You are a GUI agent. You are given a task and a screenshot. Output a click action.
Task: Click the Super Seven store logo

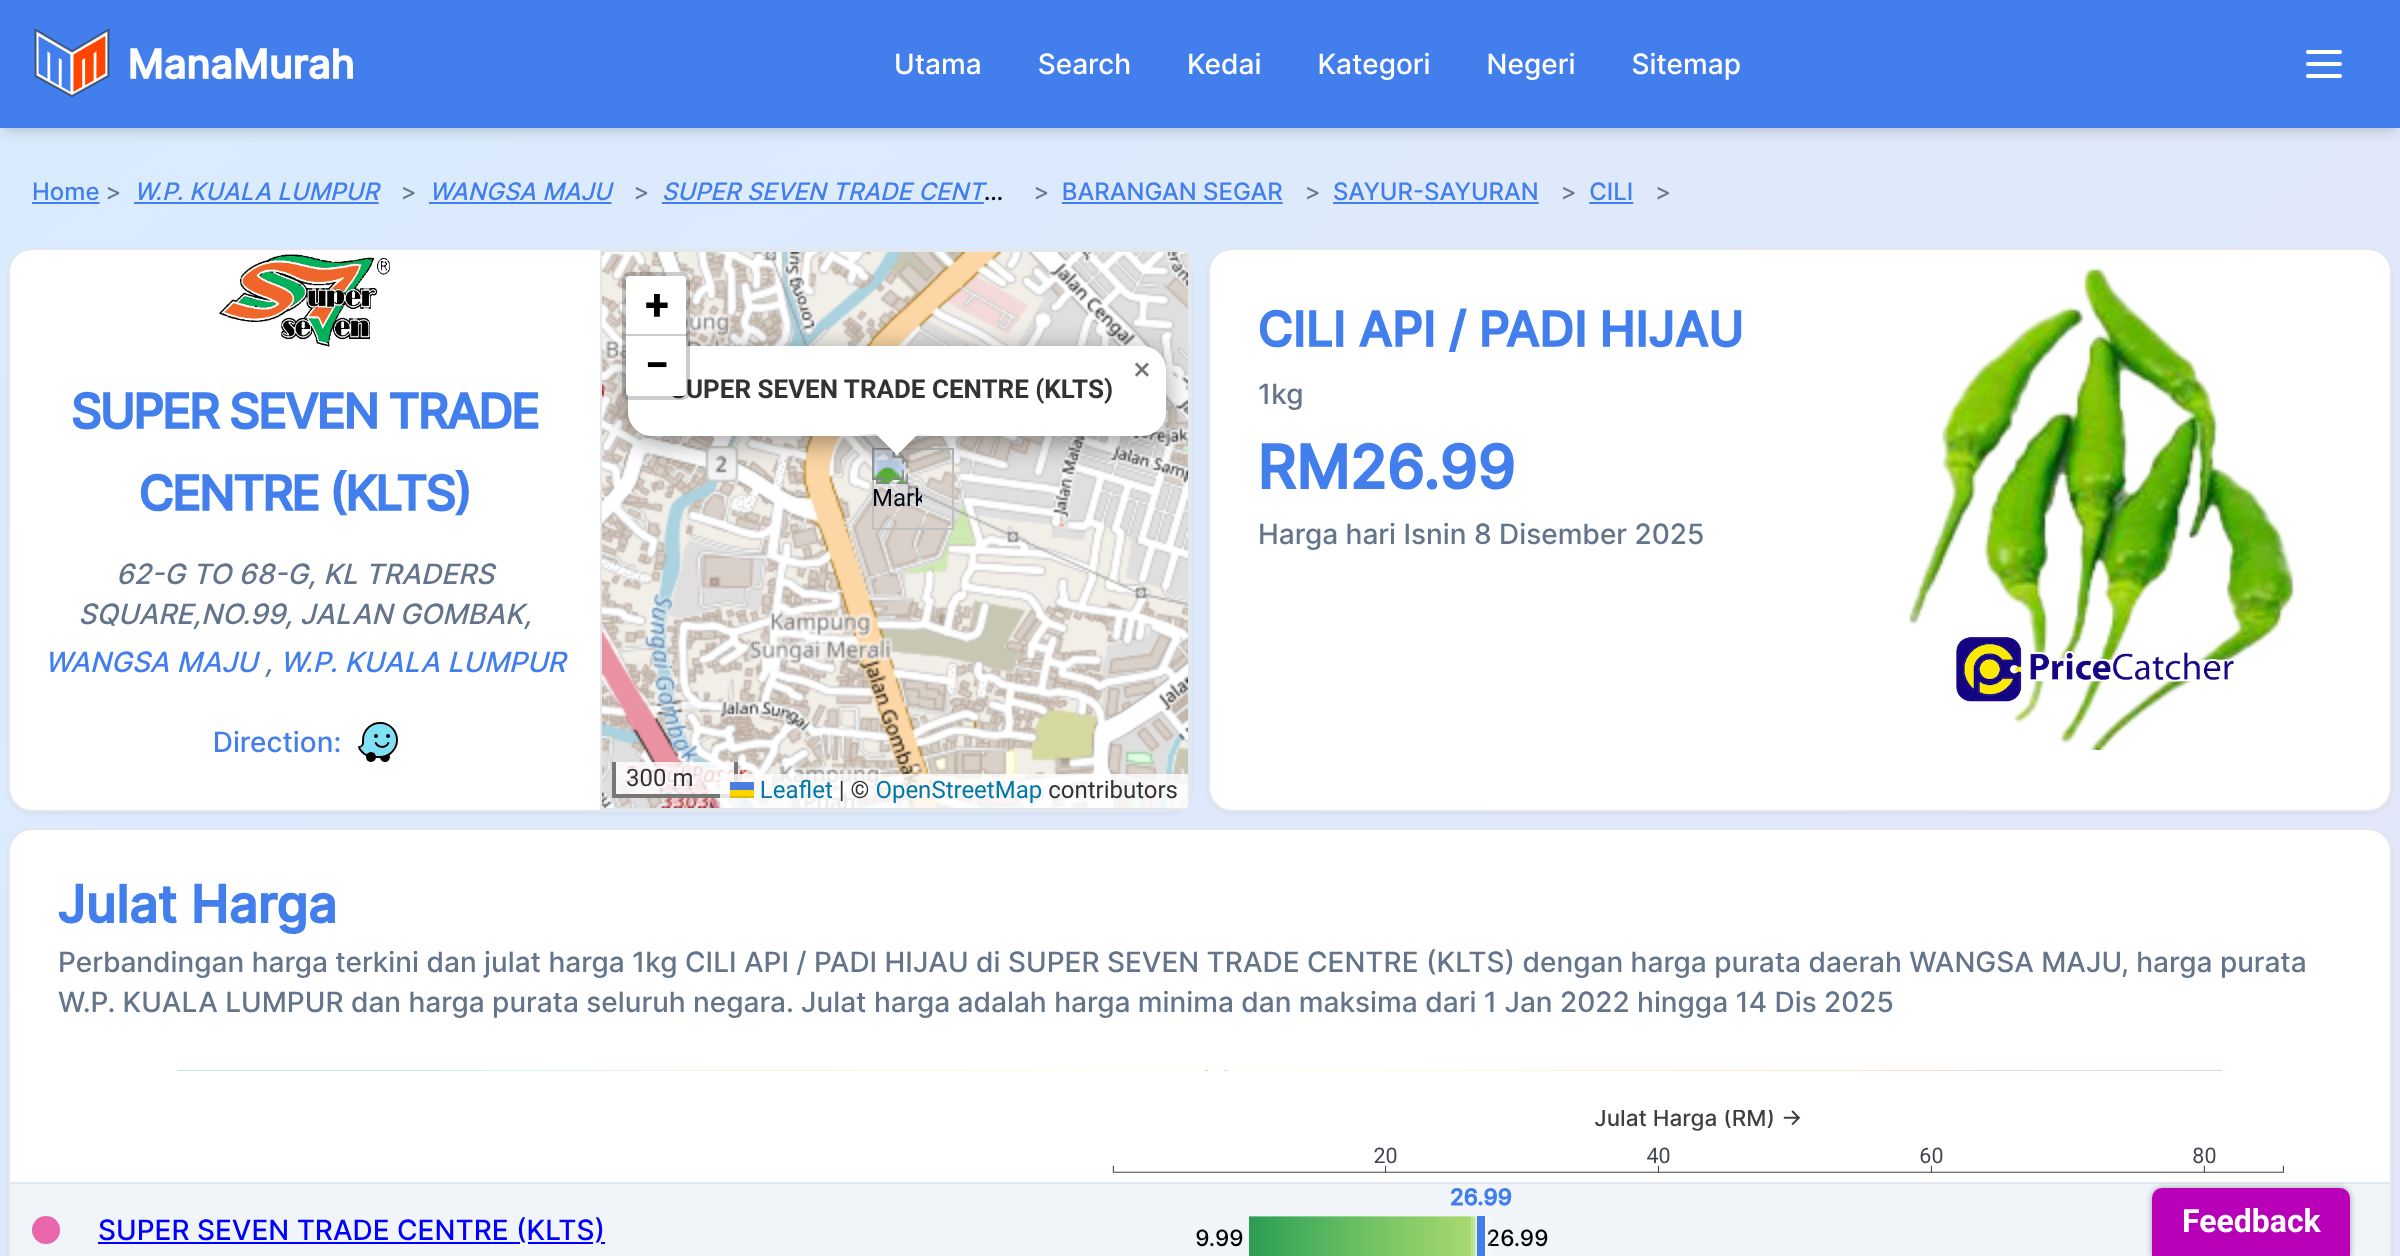305,300
